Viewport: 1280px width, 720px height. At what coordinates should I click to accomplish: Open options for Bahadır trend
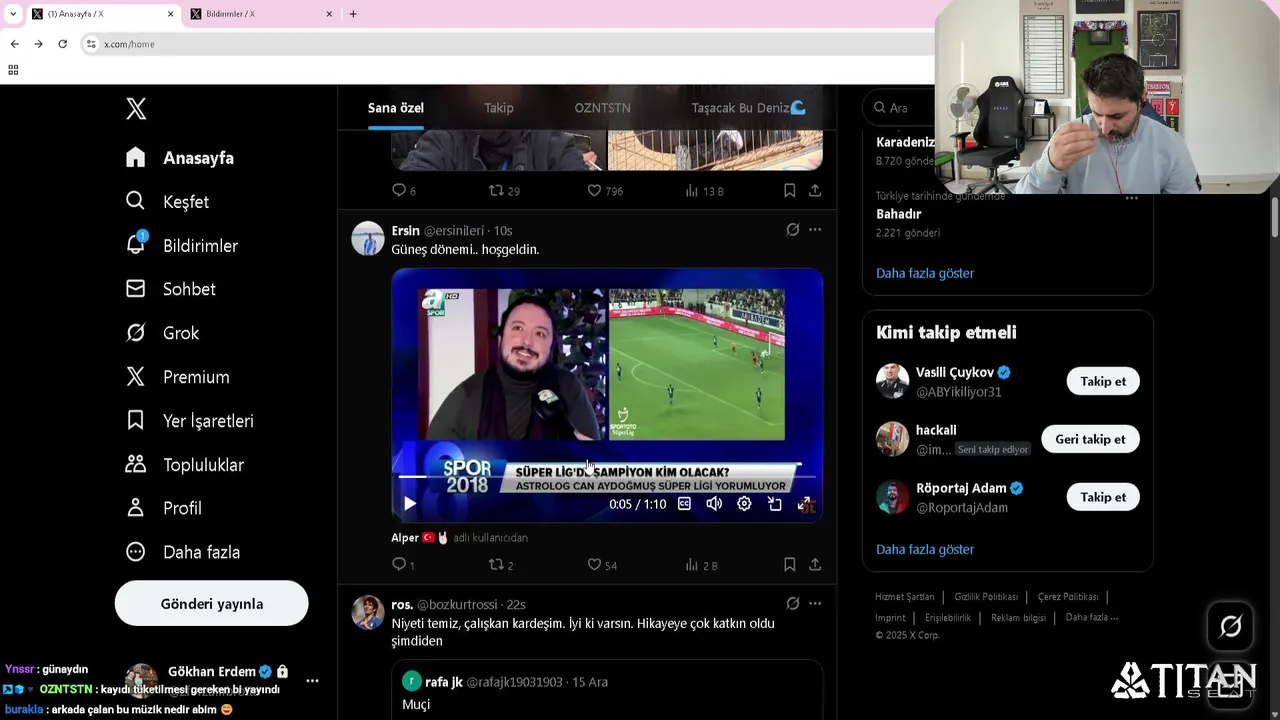pos(1131,198)
